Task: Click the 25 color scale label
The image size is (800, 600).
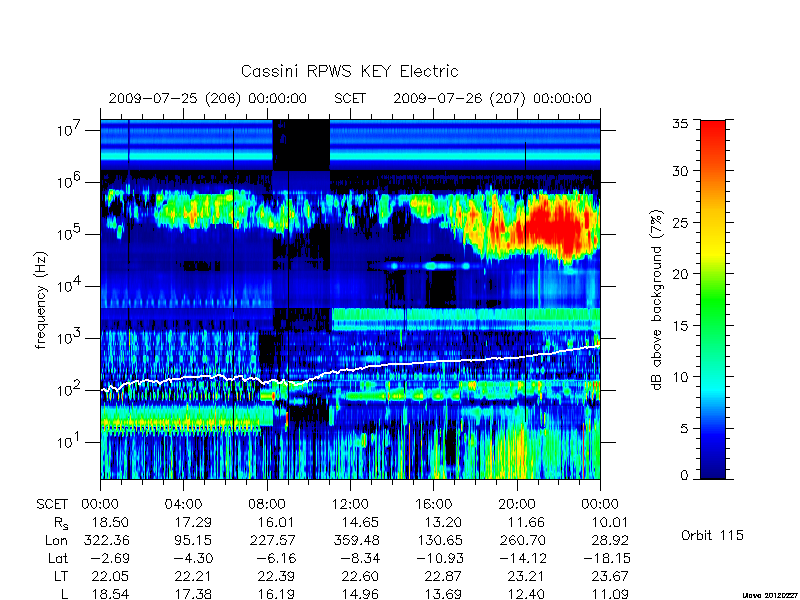Action: [x=681, y=223]
